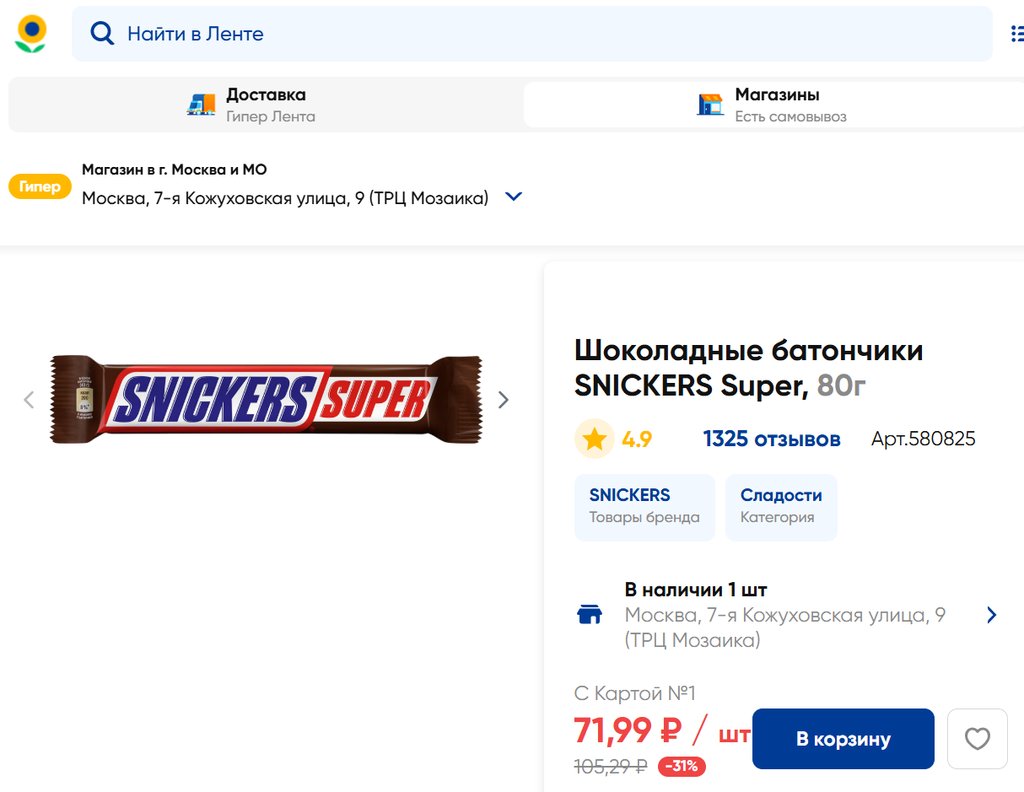The width and height of the screenshot is (1024, 792).
Task: Click the Lenta sunflower logo
Action: coord(31,33)
